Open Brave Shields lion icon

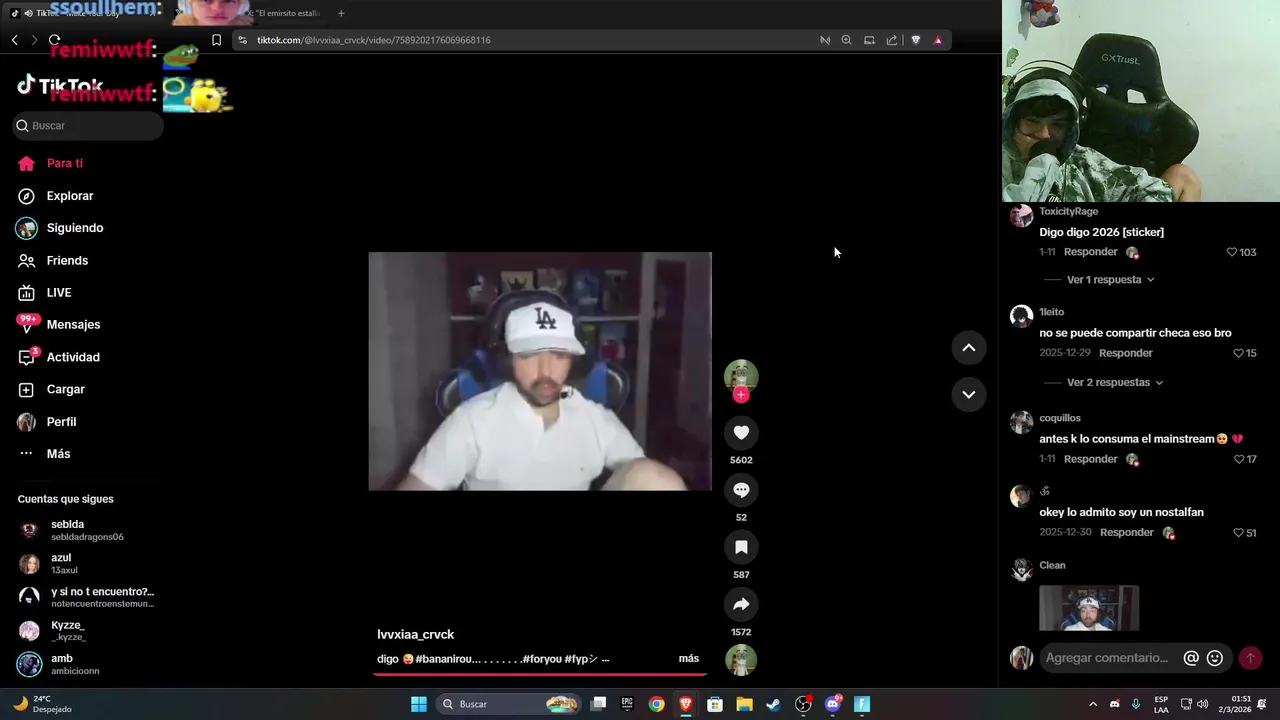pos(915,40)
